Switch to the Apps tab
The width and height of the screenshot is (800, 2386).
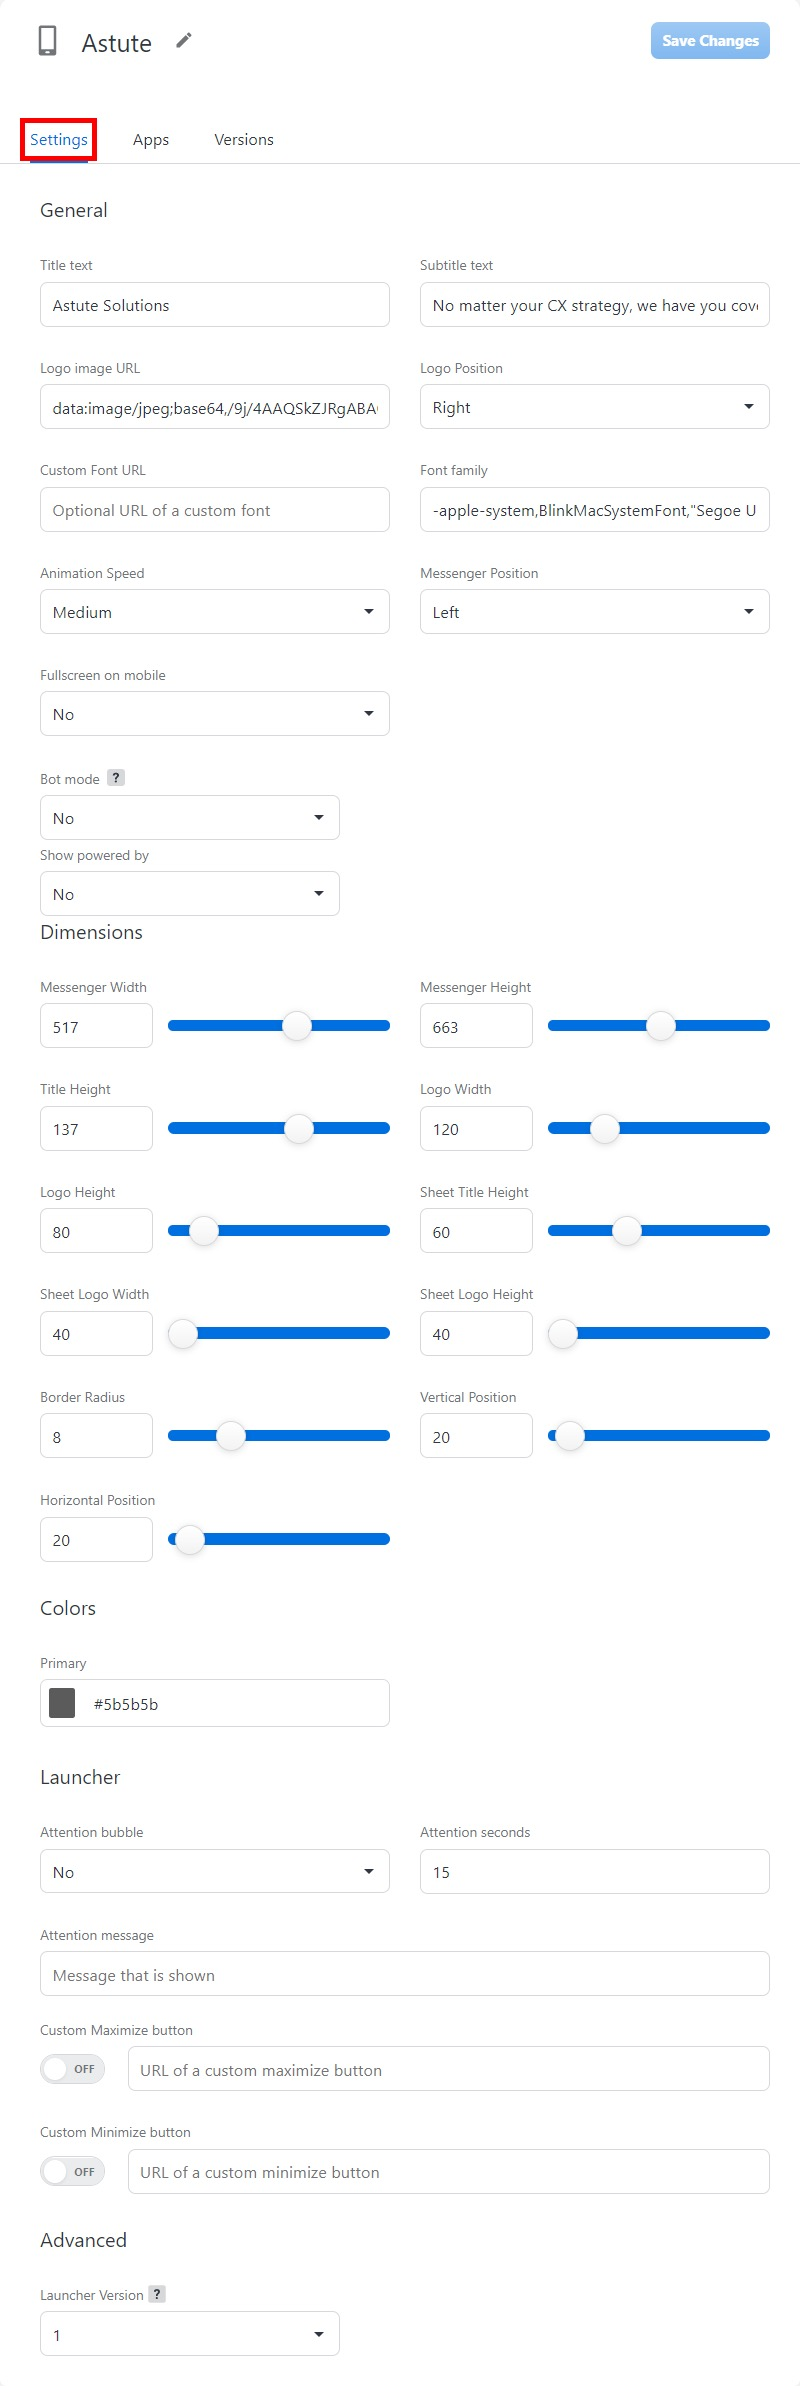click(x=151, y=140)
